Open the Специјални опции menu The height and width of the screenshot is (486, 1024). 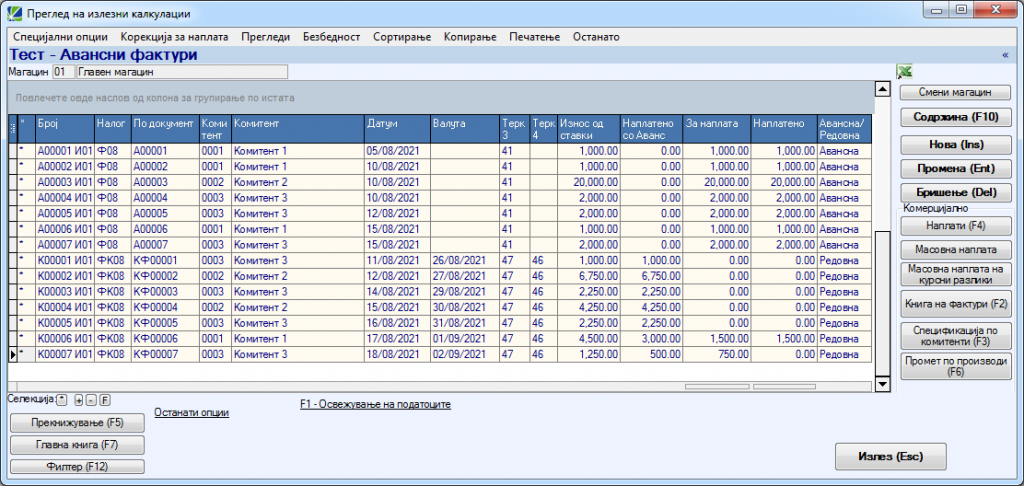click(60, 37)
